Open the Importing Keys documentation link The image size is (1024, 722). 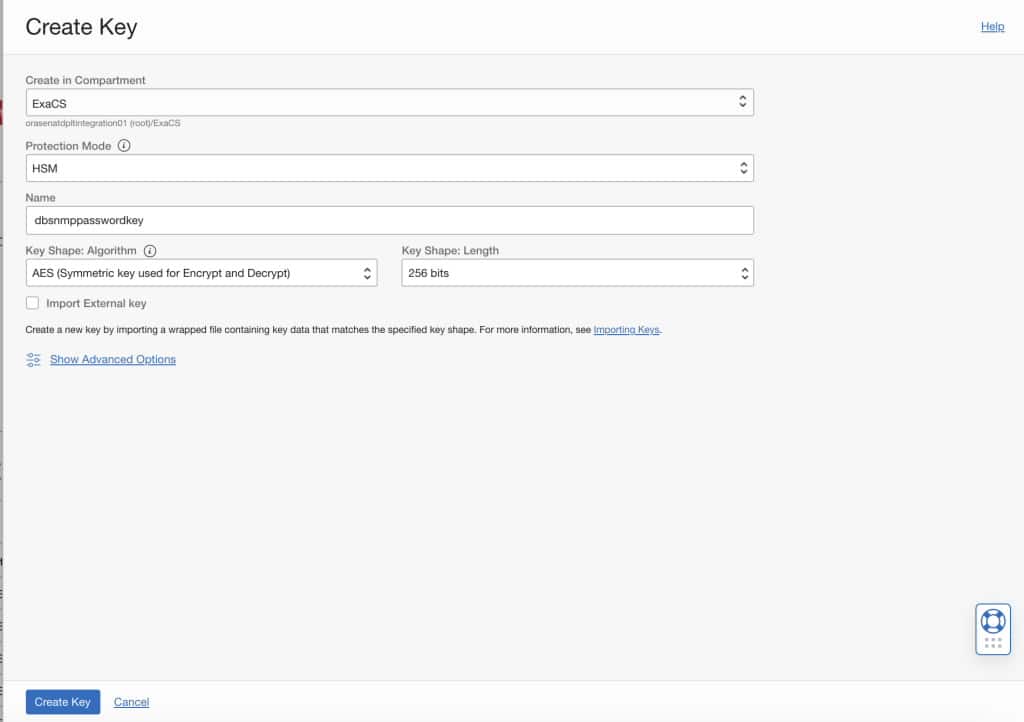[626, 328]
